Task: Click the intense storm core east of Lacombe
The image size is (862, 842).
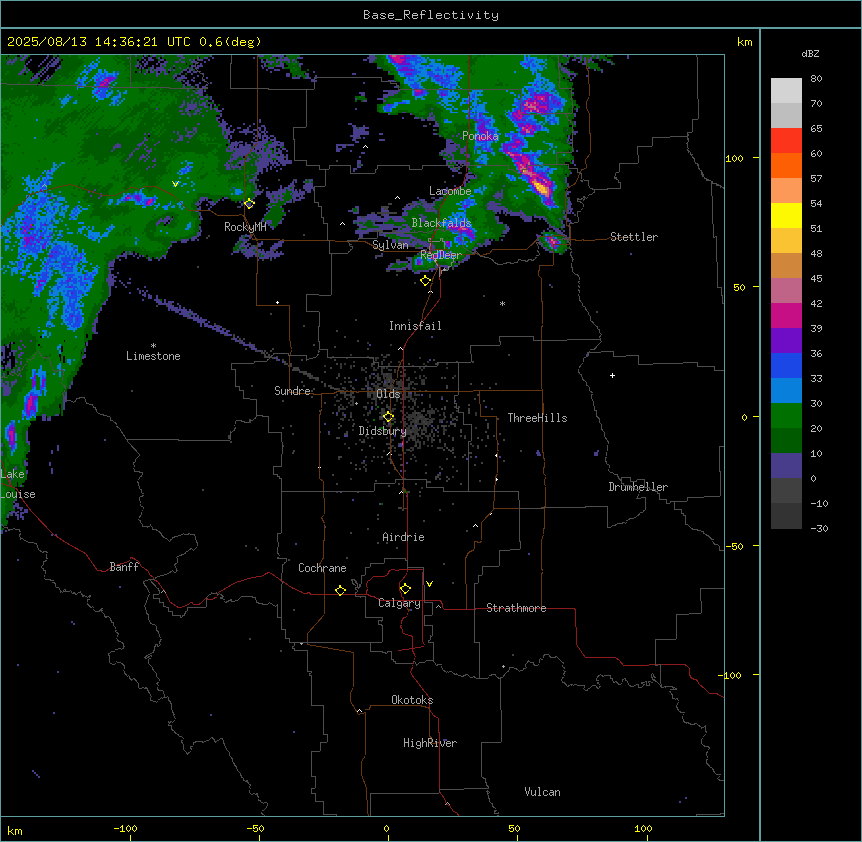Action: [541, 187]
